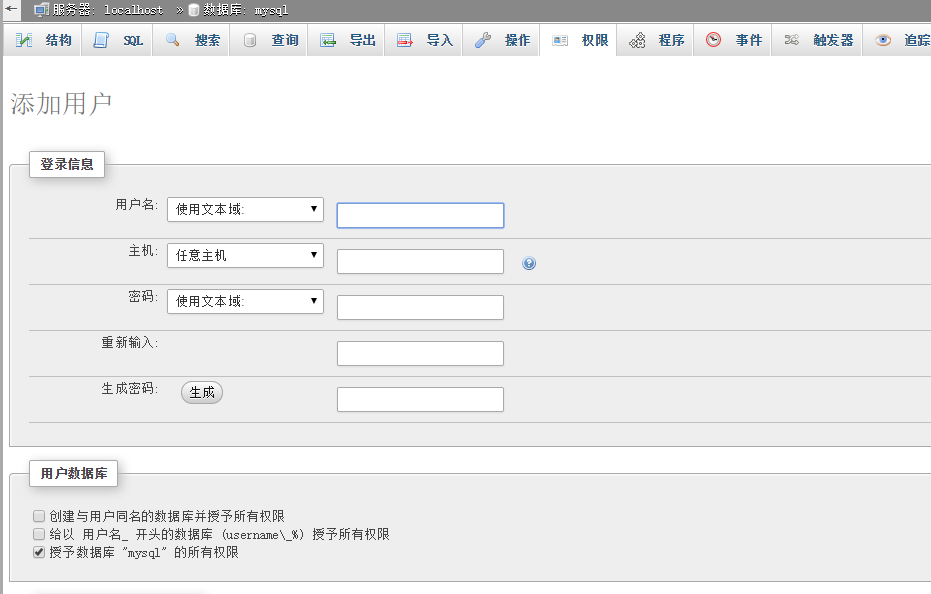Click the 搜索 magnifier icon

[173, 40]
